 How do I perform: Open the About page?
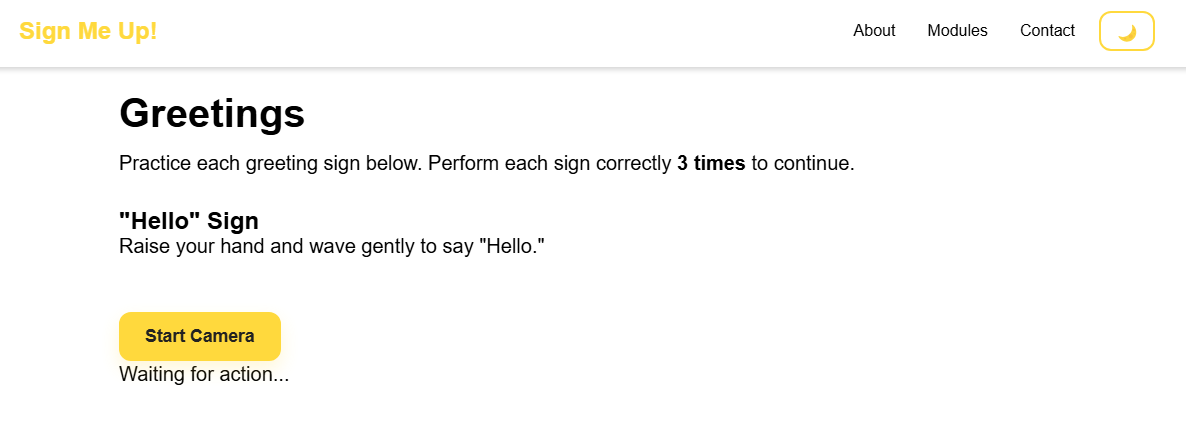[874, 31]
